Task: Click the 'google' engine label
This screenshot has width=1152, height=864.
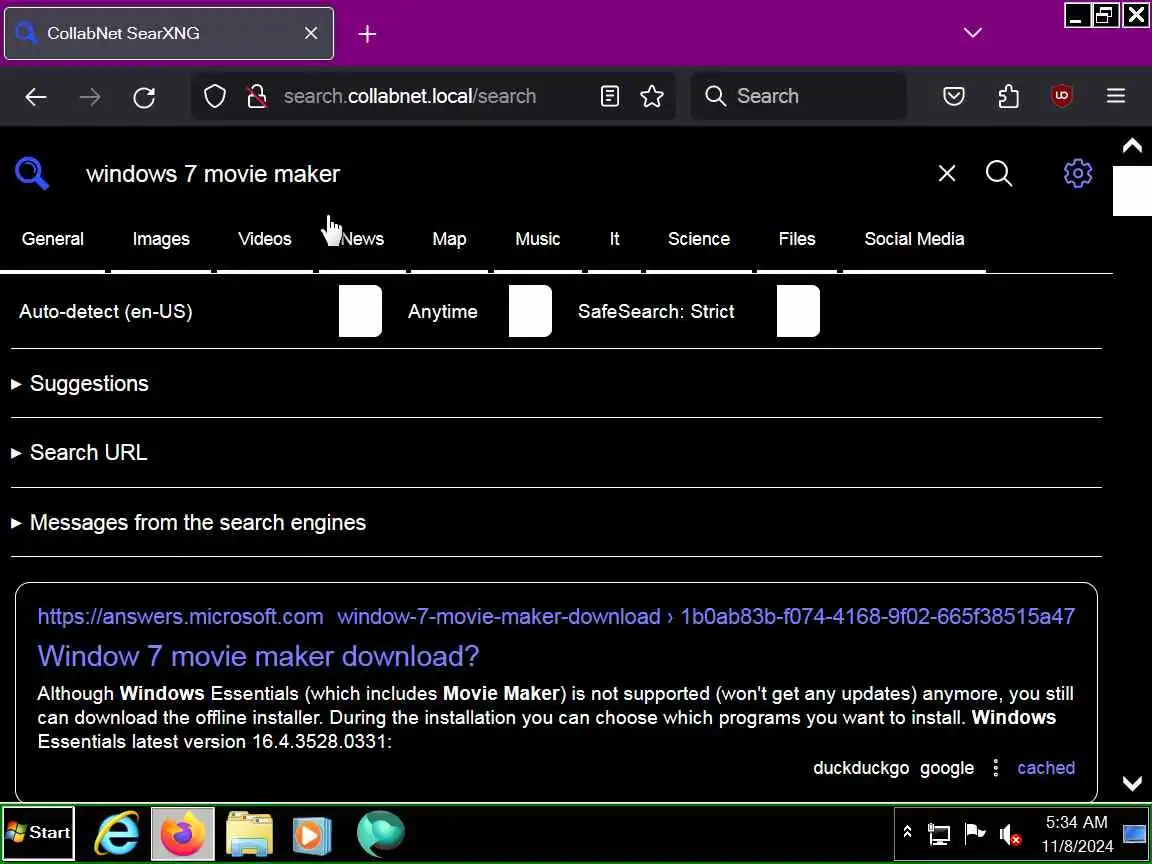Action: (946, 768)
